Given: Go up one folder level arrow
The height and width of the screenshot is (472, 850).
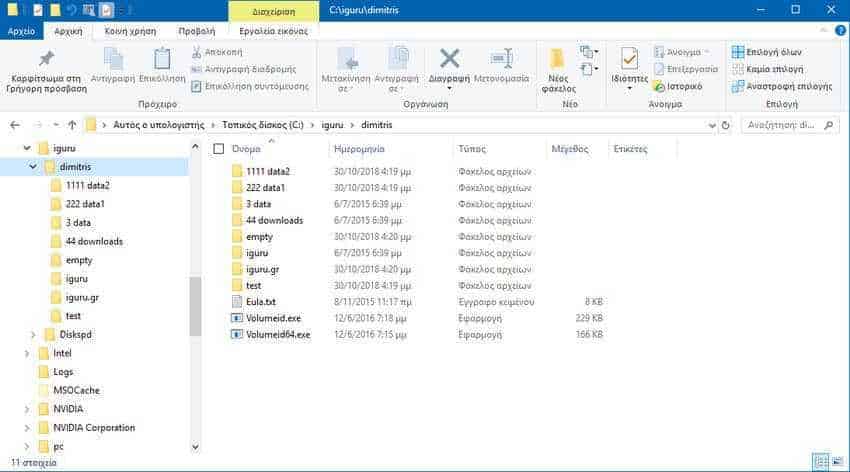Looking at the screenshot, I should click(72, 125).
